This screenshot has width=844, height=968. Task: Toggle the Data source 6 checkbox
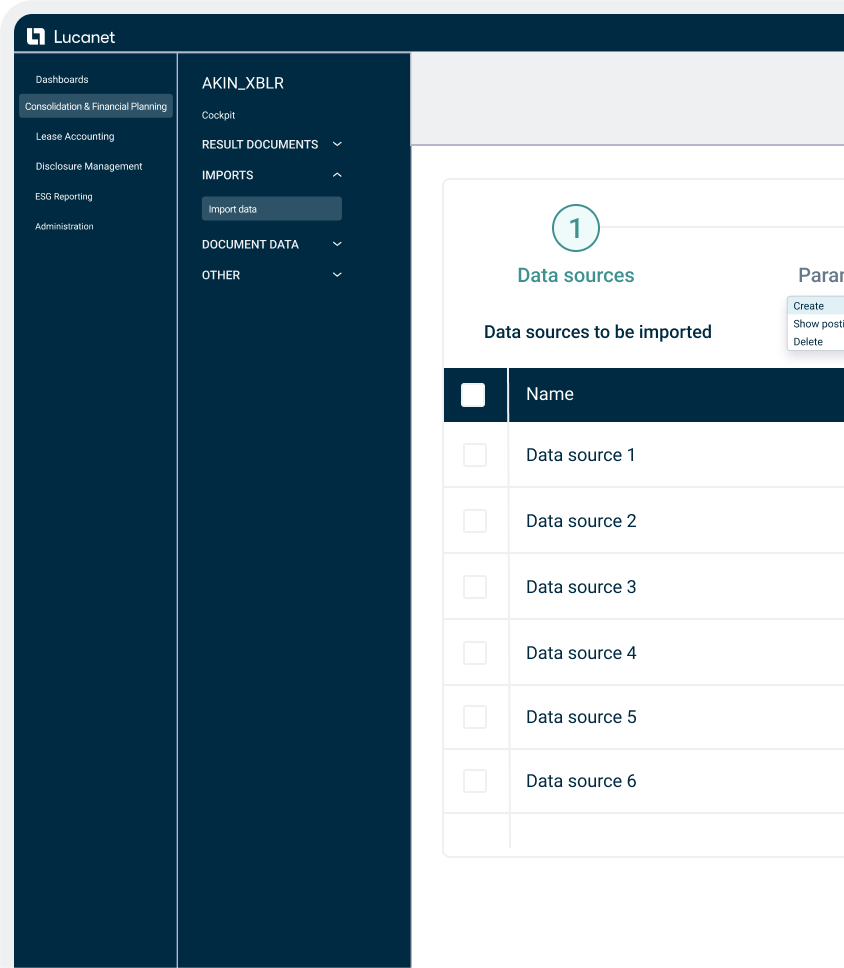(475, 781)
